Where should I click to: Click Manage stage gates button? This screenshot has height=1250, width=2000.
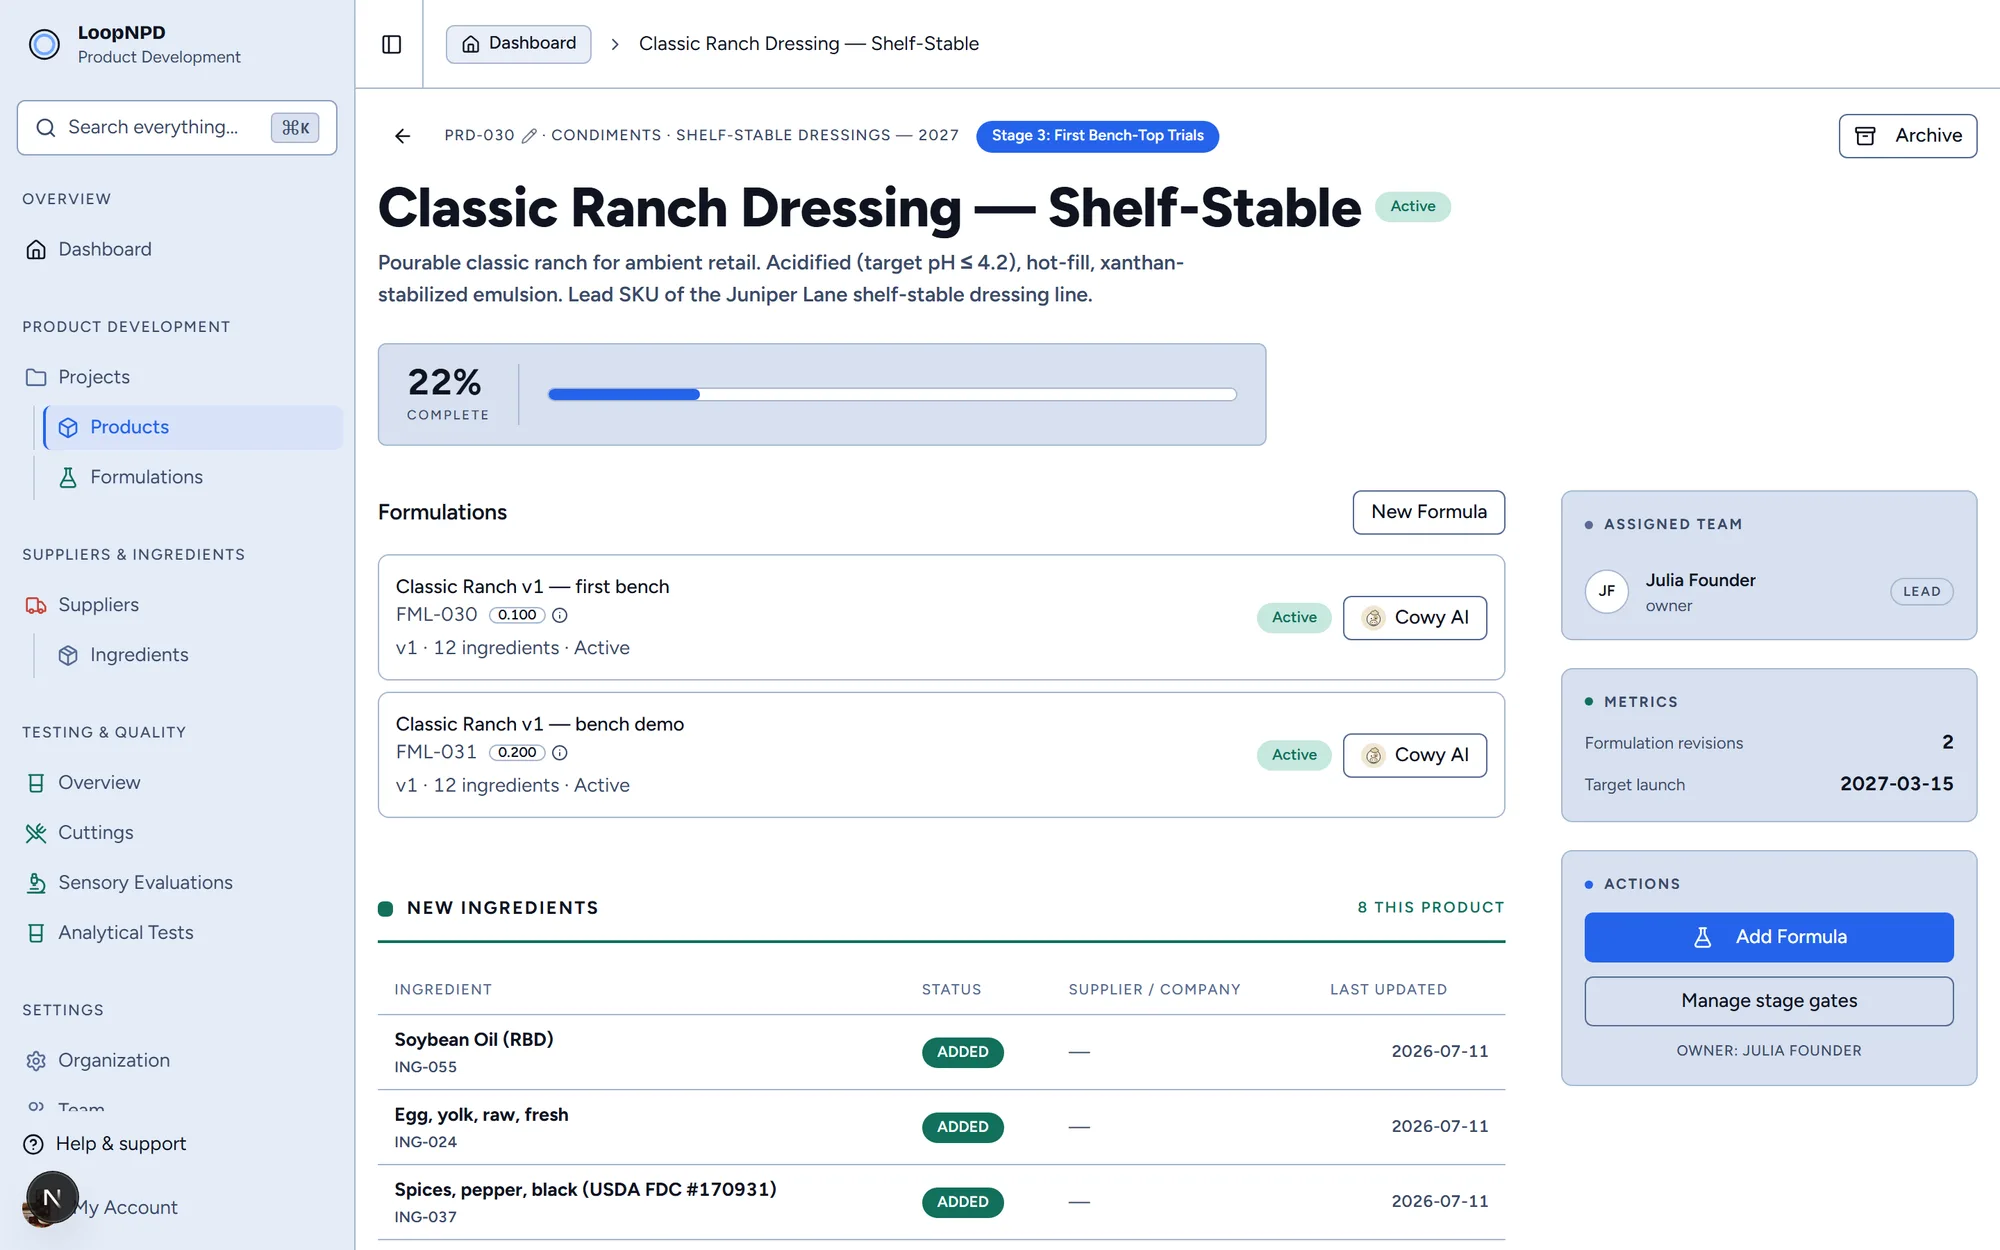click(1768, 1001)
